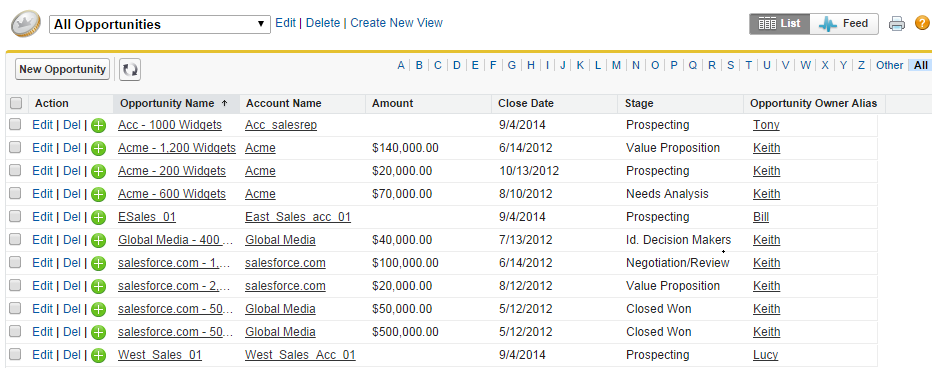Check the Acc - 1000 Widgets row checkbox
This screenshot has width=932, height=368.
[15, 124]
